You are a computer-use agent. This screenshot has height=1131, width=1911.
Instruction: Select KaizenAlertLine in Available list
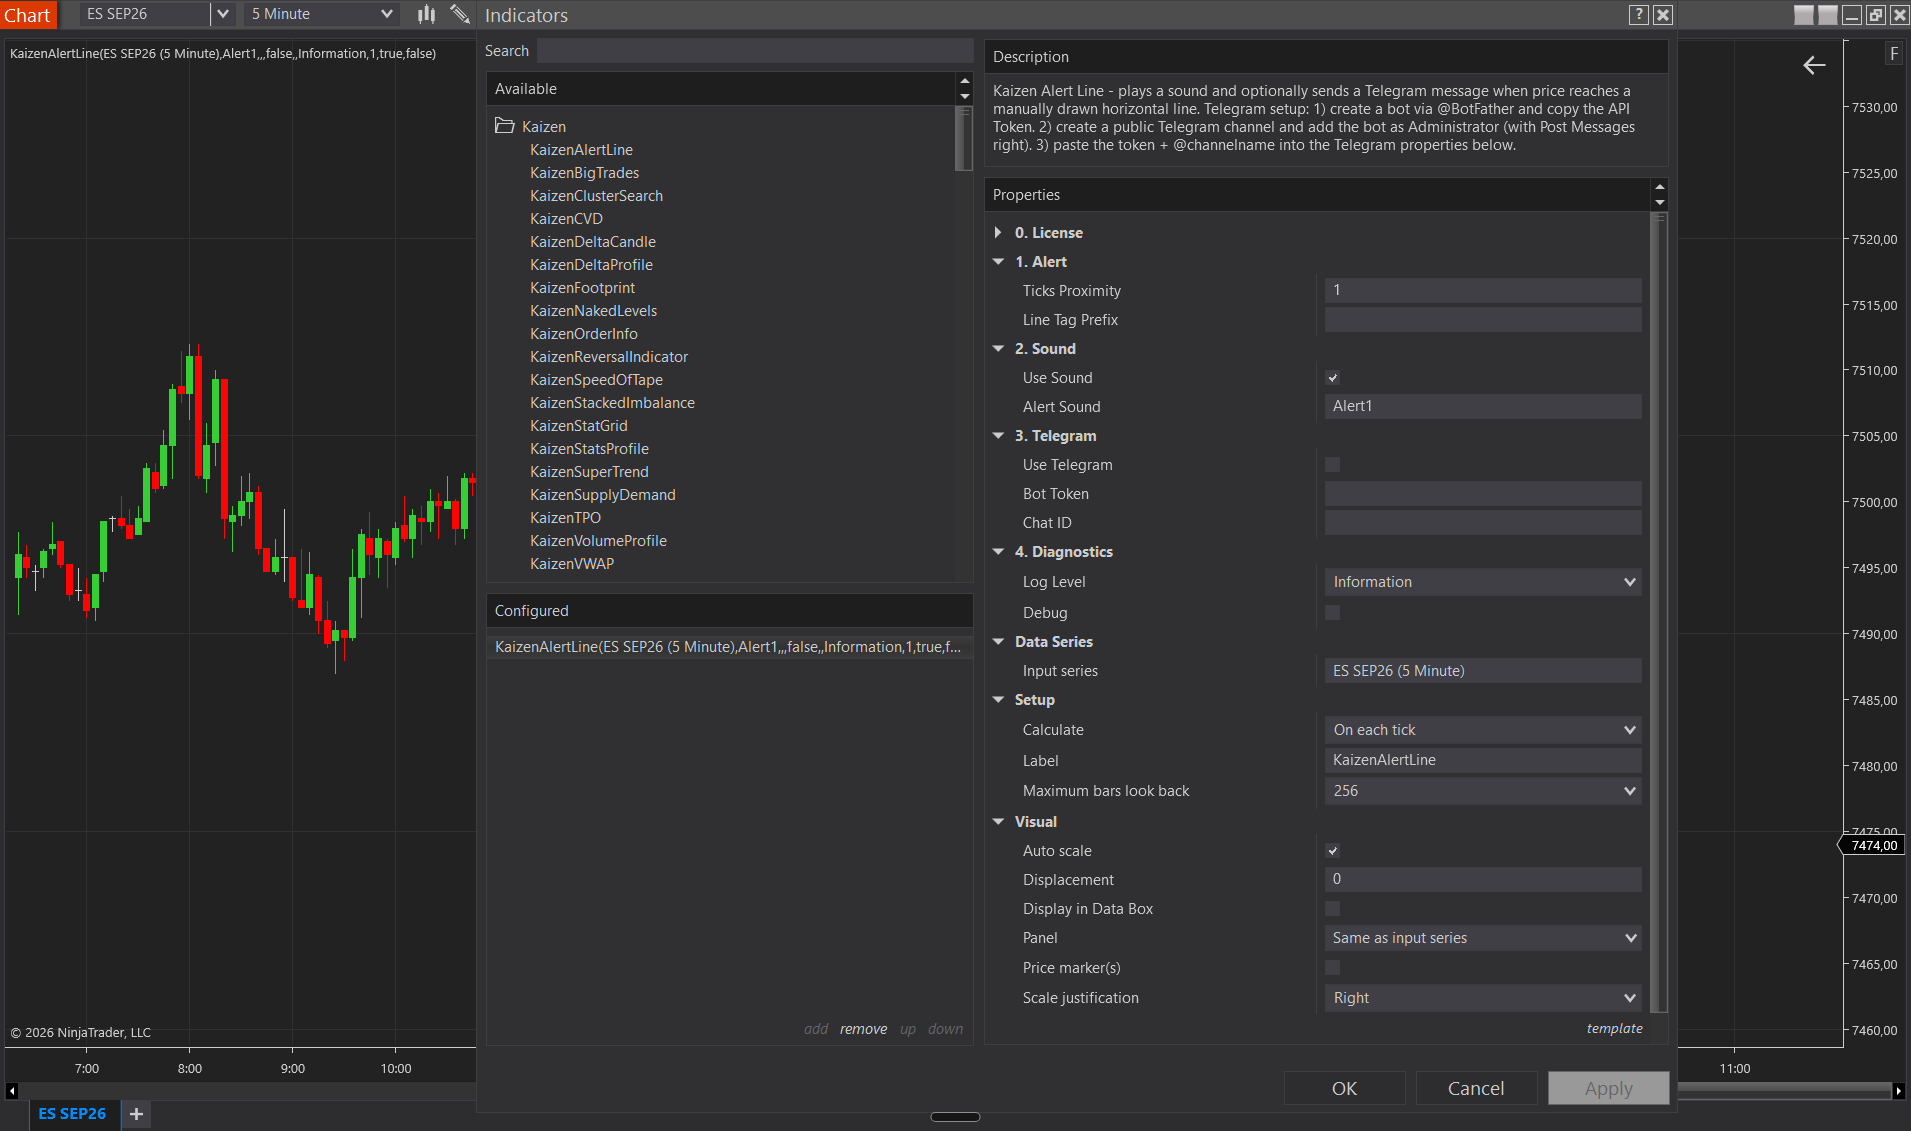pyautogui.click(x=581, y=150)
